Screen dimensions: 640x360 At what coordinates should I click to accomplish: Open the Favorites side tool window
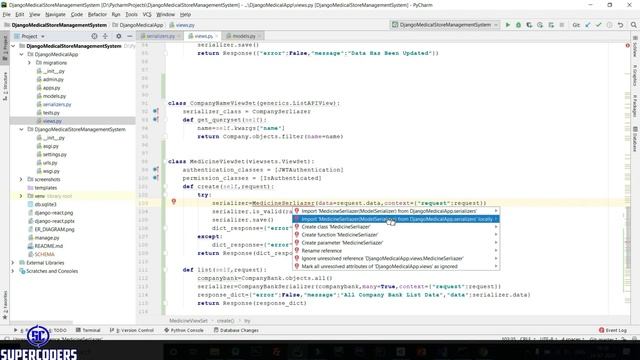click(5, 305)
